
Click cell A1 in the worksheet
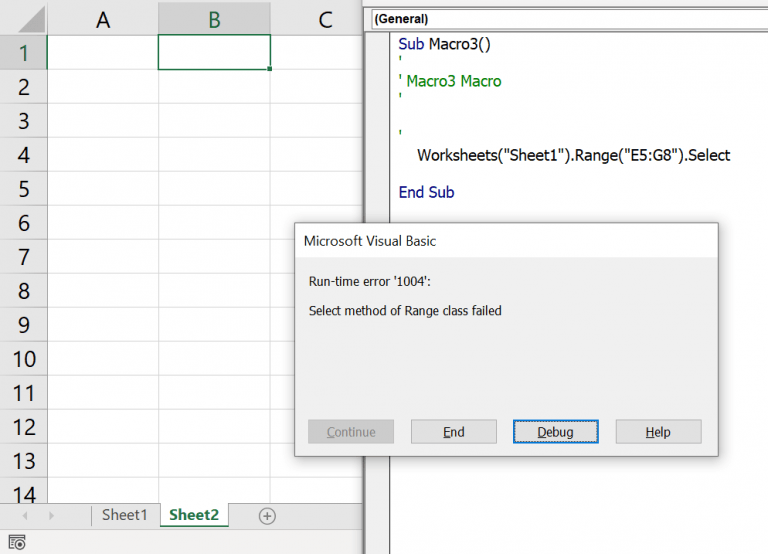[103, 52]
